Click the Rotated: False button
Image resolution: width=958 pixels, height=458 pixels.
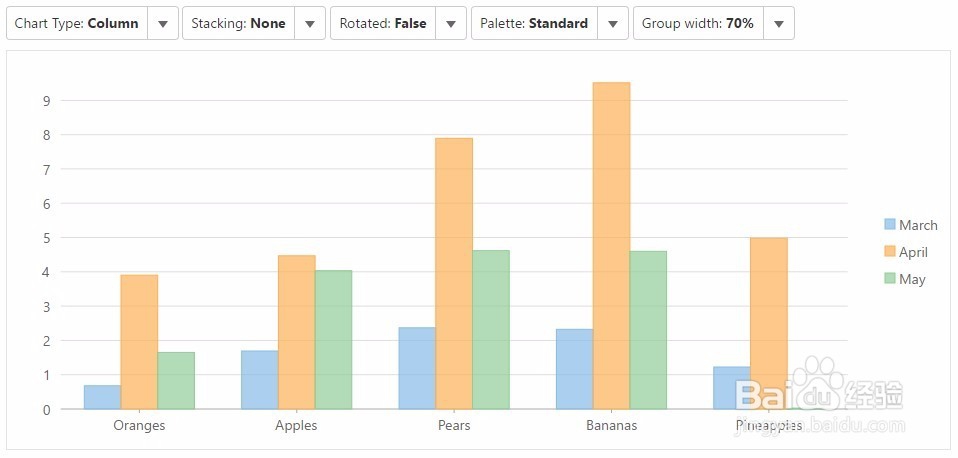click(385, 24)
